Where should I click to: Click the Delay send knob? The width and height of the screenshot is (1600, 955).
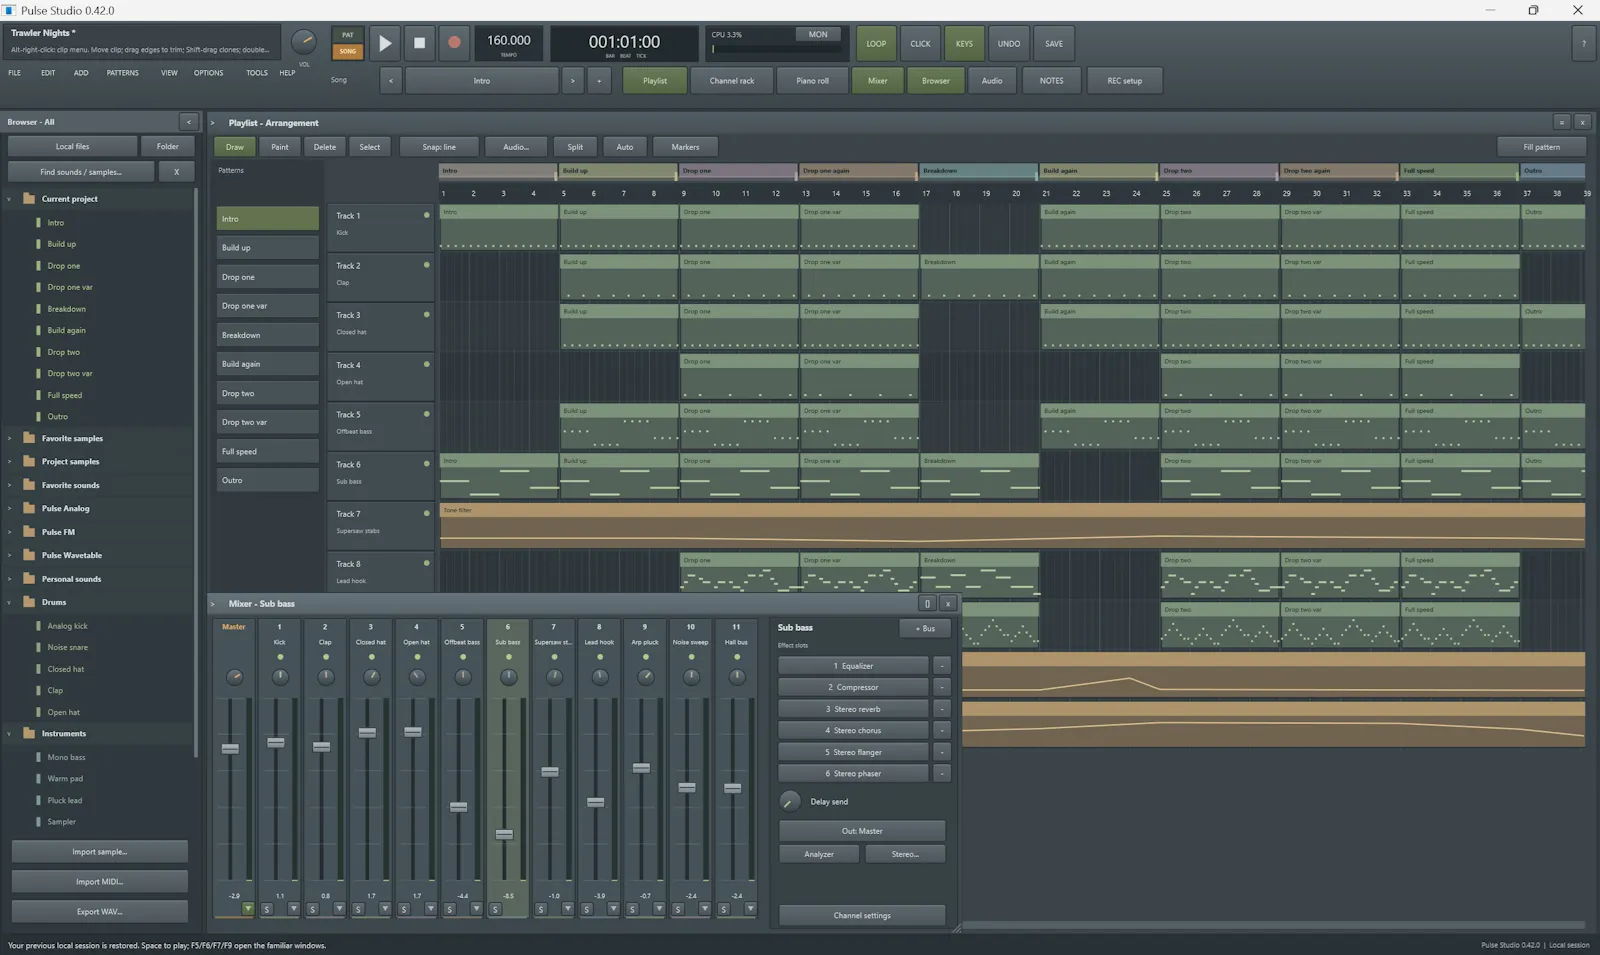pyautogui.click(x=789, y=801)
